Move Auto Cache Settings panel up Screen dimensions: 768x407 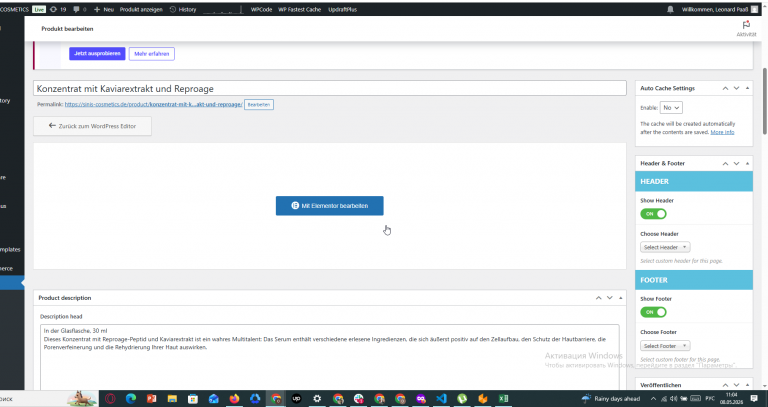(x=725, y=88)
